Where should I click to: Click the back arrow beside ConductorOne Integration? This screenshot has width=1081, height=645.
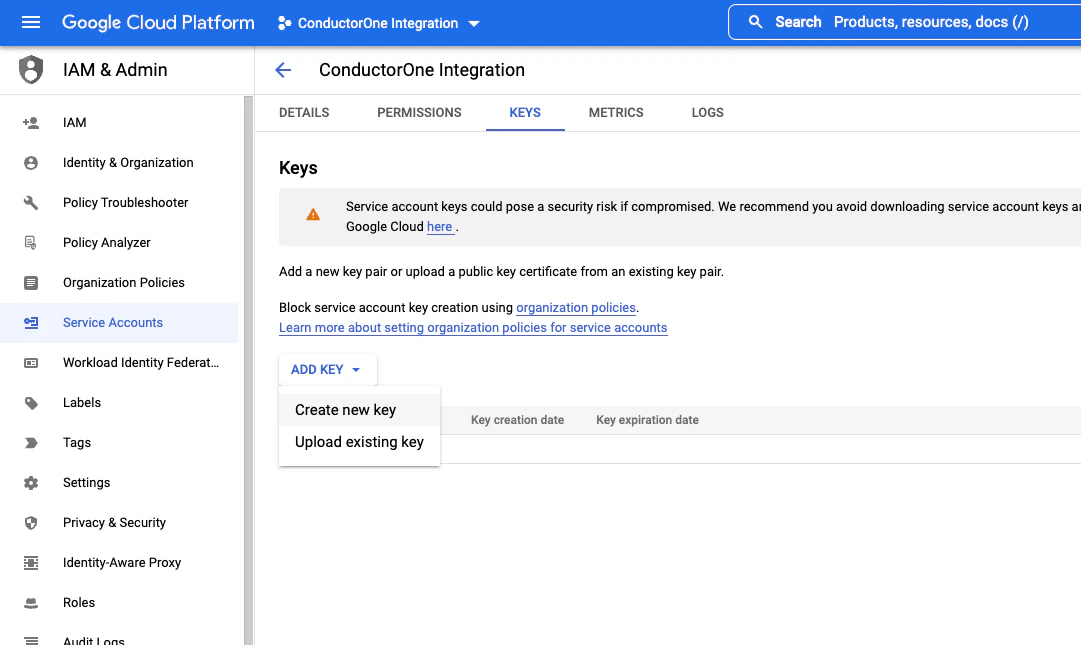click(283, 70)
